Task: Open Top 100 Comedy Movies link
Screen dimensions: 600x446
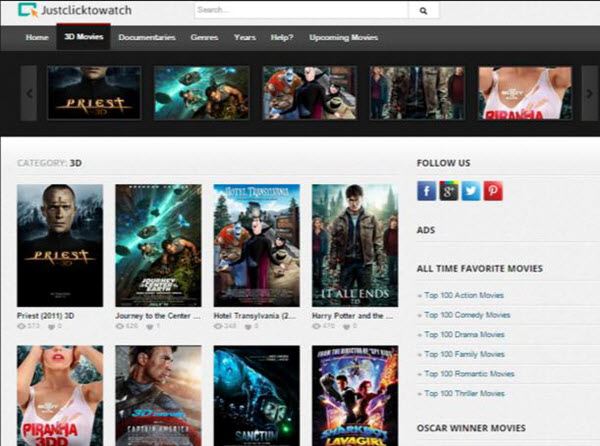Action: (x=467, y=315)
